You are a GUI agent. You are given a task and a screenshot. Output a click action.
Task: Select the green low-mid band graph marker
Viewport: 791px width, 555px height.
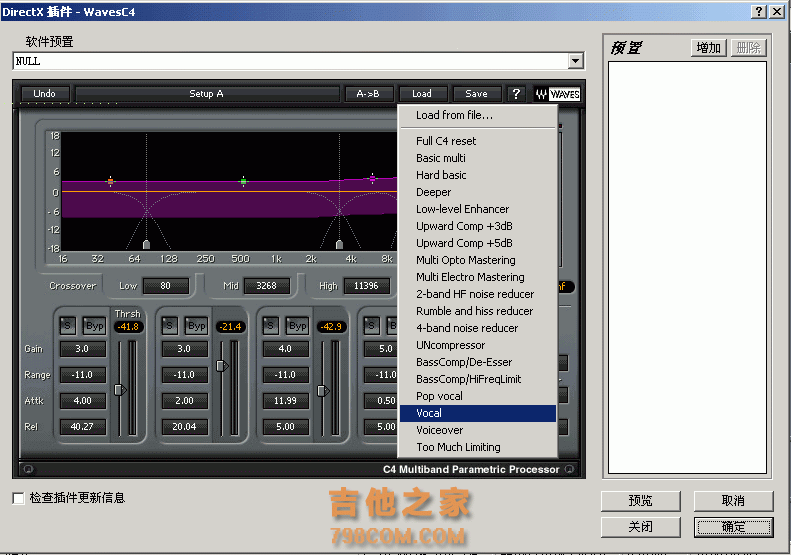pos(243,181)
